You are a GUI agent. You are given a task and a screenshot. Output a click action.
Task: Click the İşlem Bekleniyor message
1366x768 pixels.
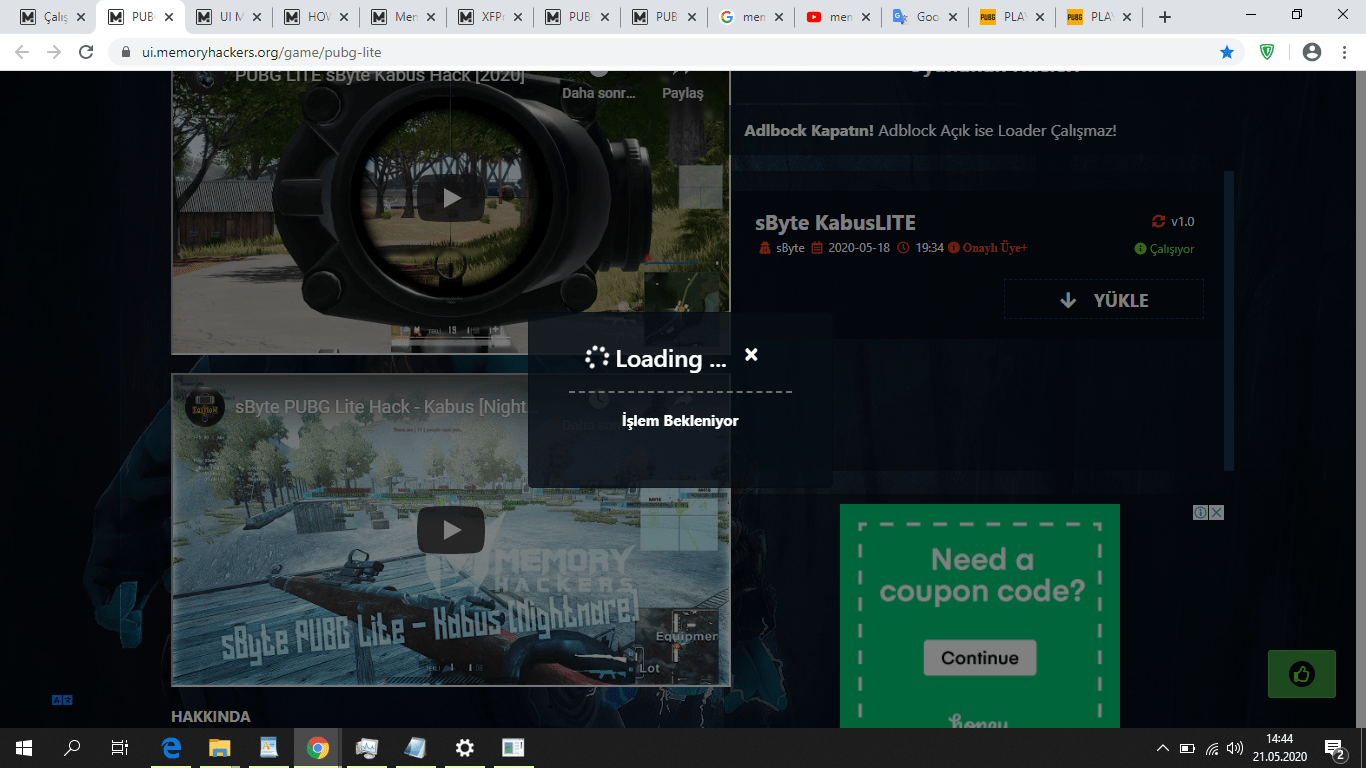[x=680, y=421]
